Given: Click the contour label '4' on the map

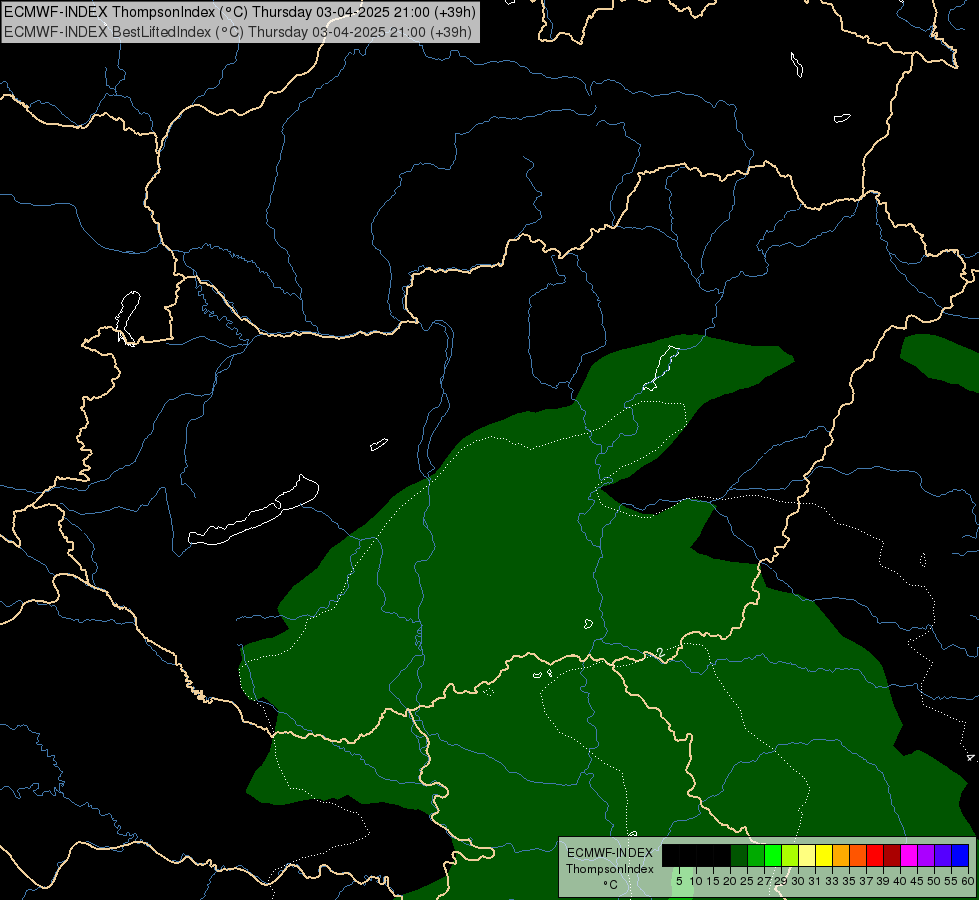Looking at the screenshot, I should click(970, 758).
